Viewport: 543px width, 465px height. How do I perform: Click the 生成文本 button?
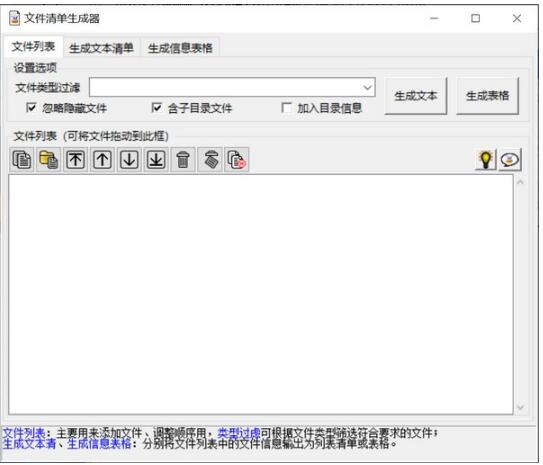[x=416, y=96]
